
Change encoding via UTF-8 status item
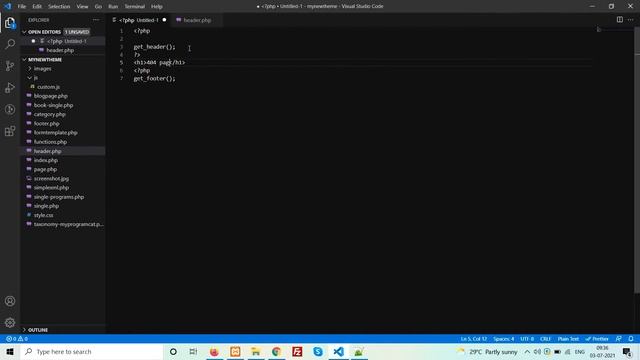527,339
